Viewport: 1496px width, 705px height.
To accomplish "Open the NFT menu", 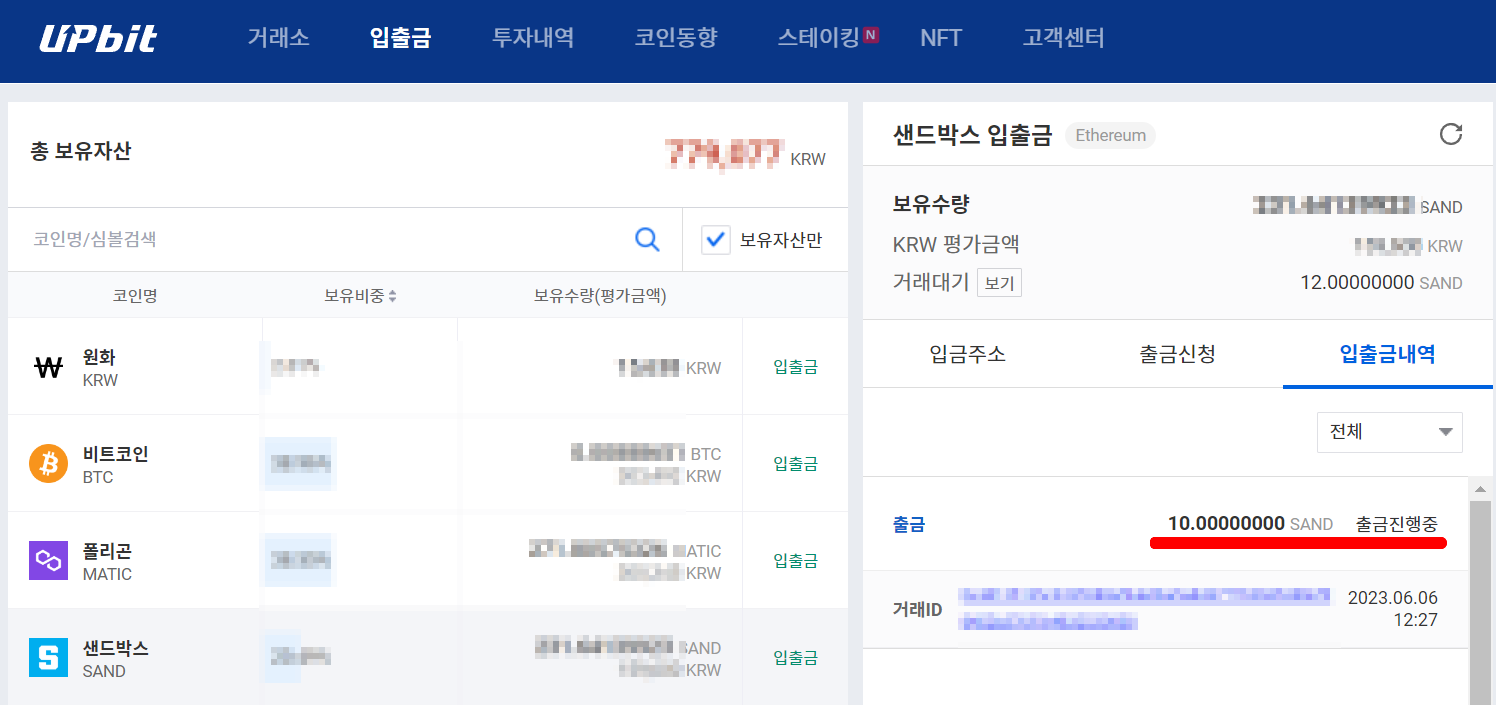I will click(x=941, y=38).
